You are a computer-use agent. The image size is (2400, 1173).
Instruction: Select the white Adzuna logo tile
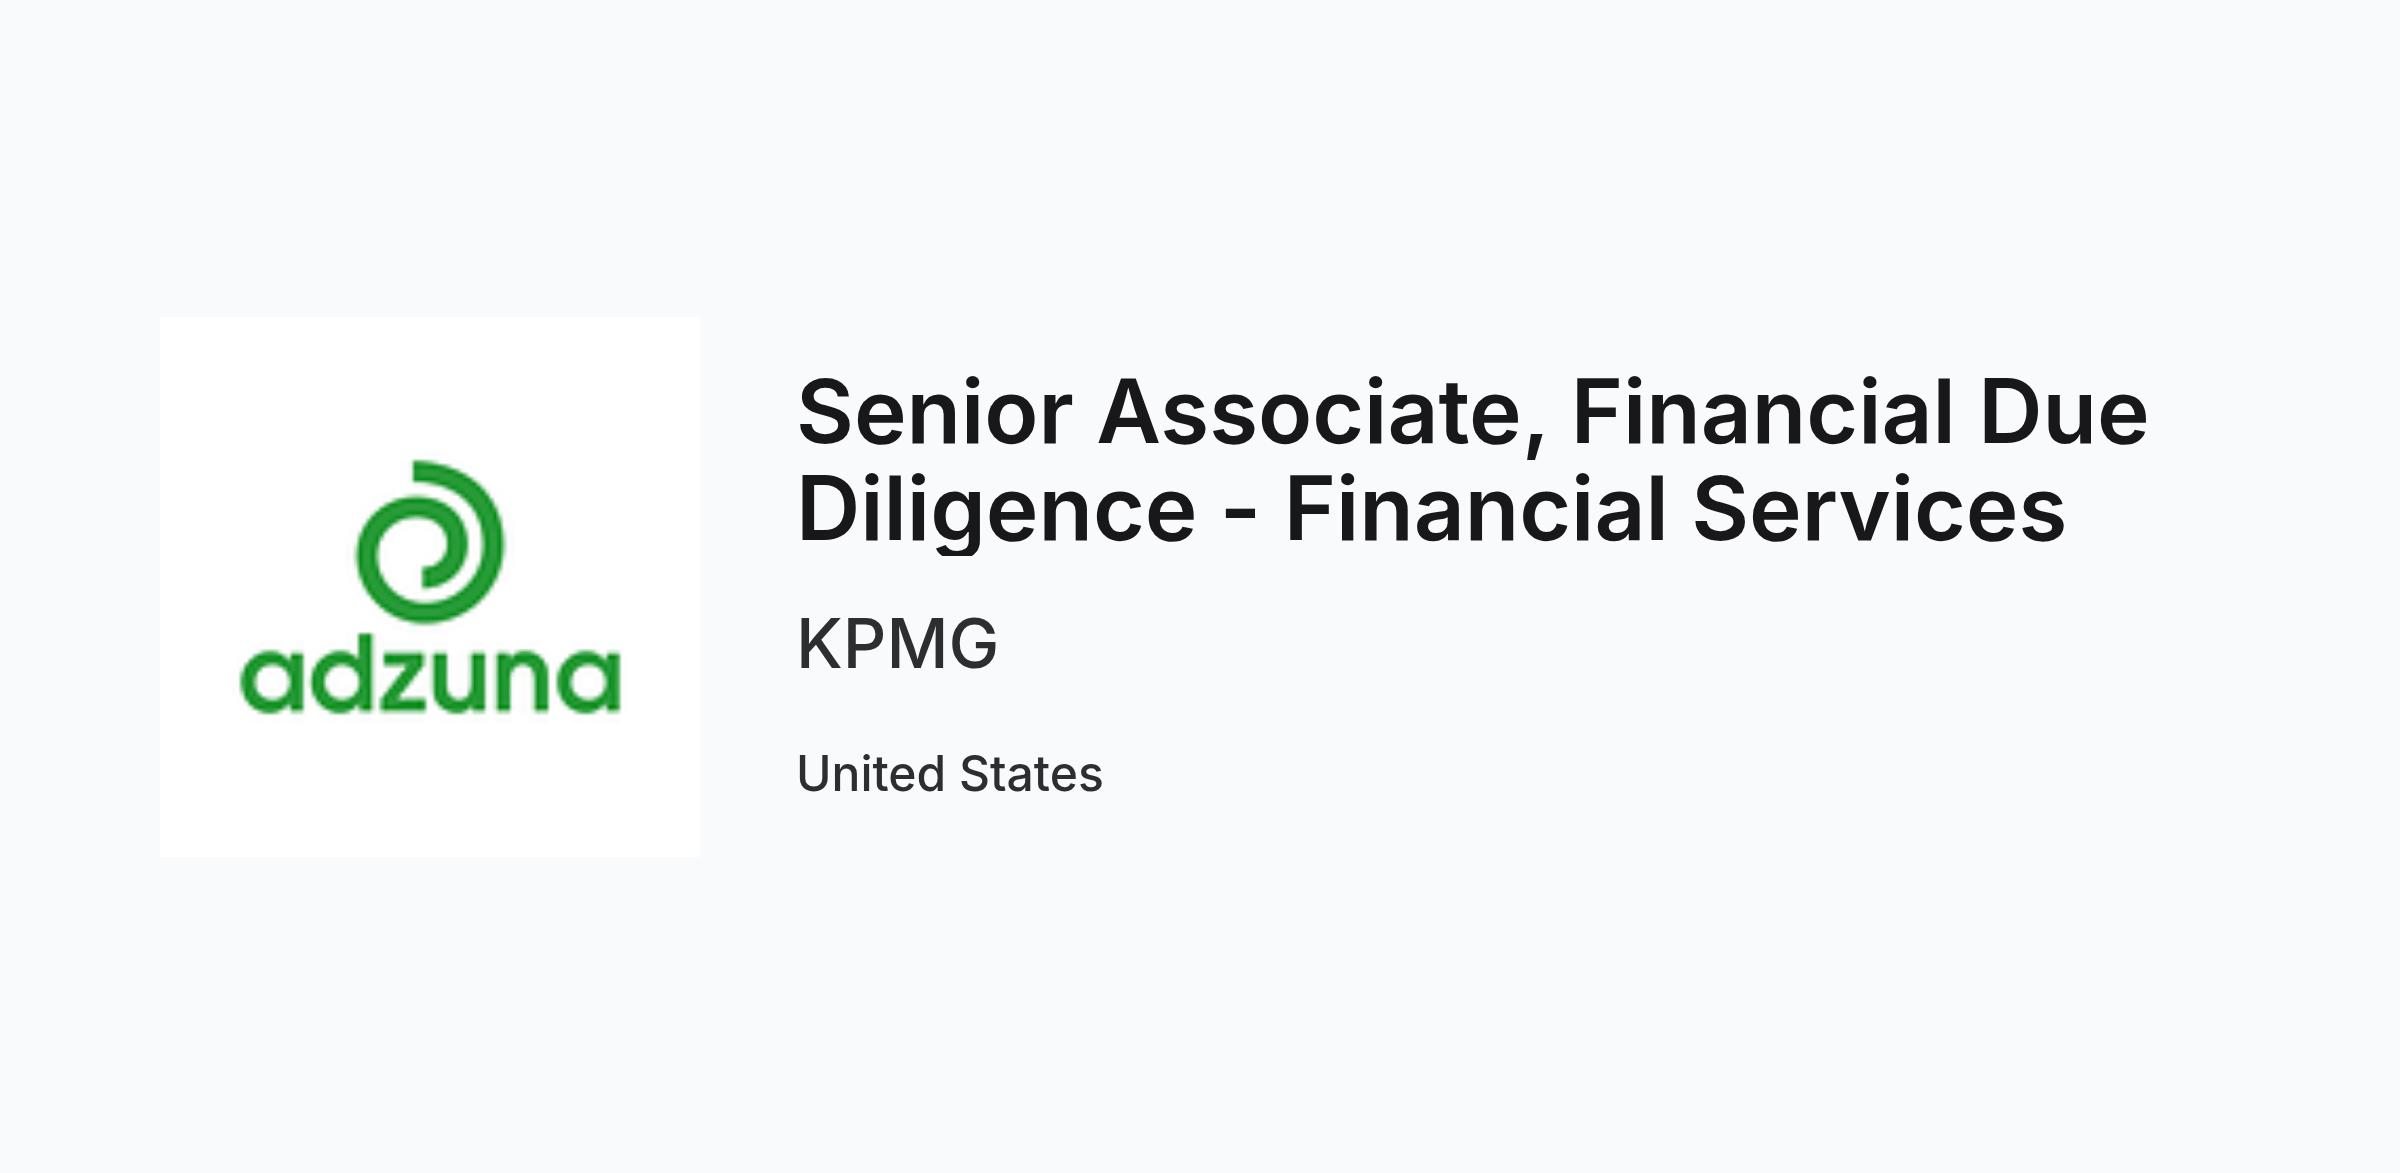pyautogui.click(x=430, y=587)
